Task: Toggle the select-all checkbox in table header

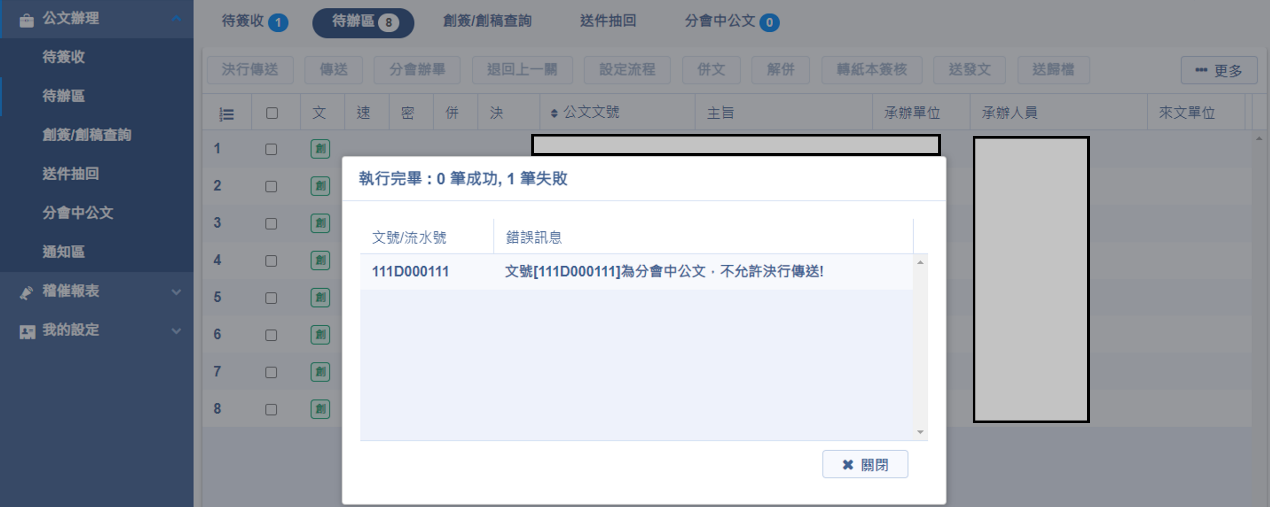Action: [x=272, y=114]
